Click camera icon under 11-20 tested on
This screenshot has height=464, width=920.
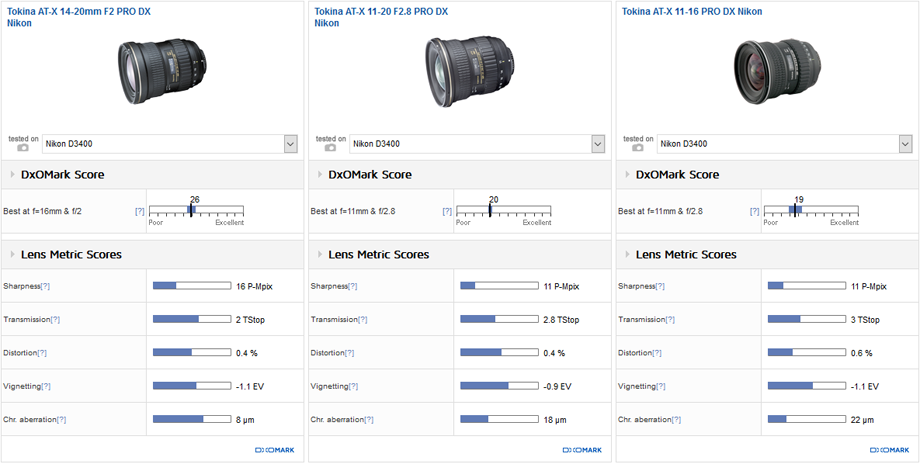[x=330, y=148]
